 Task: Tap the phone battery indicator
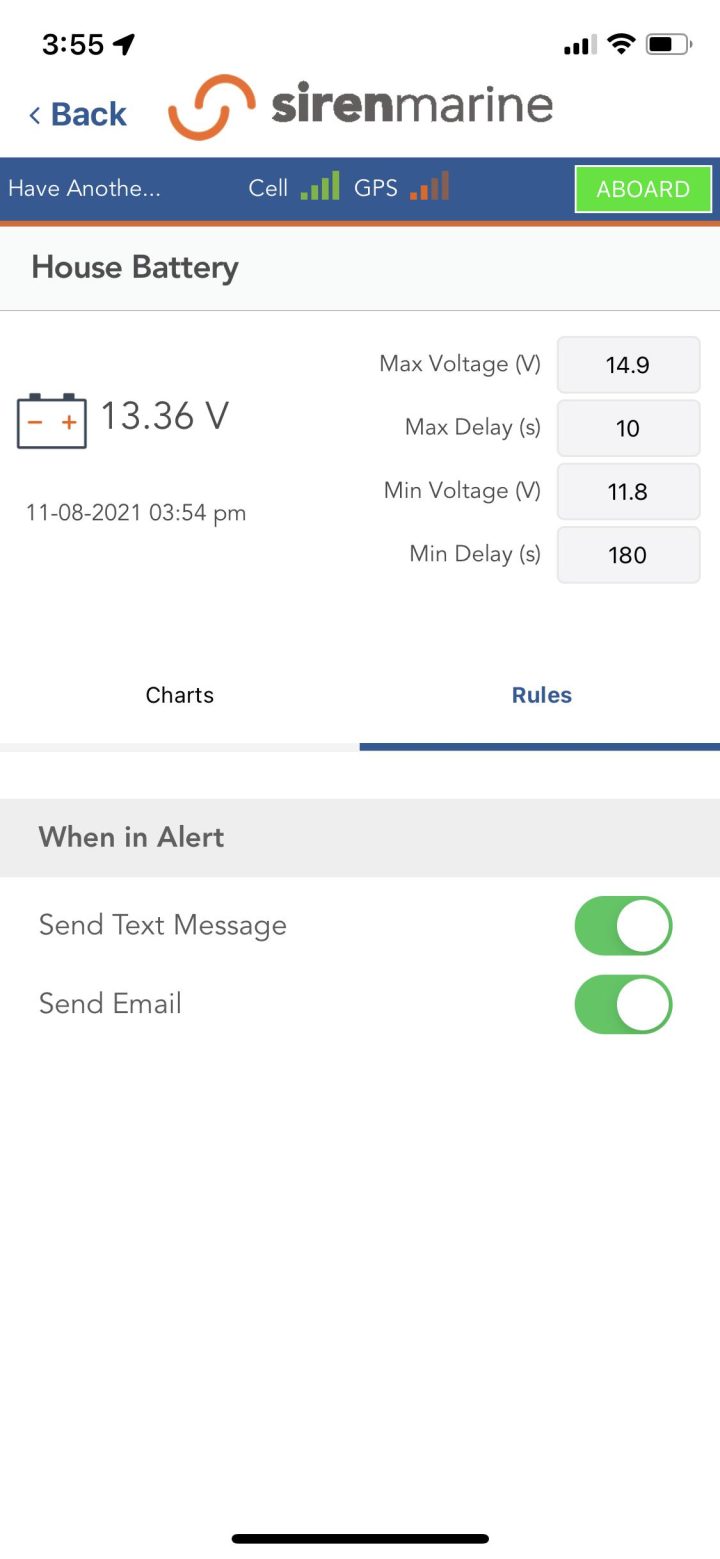668,44
